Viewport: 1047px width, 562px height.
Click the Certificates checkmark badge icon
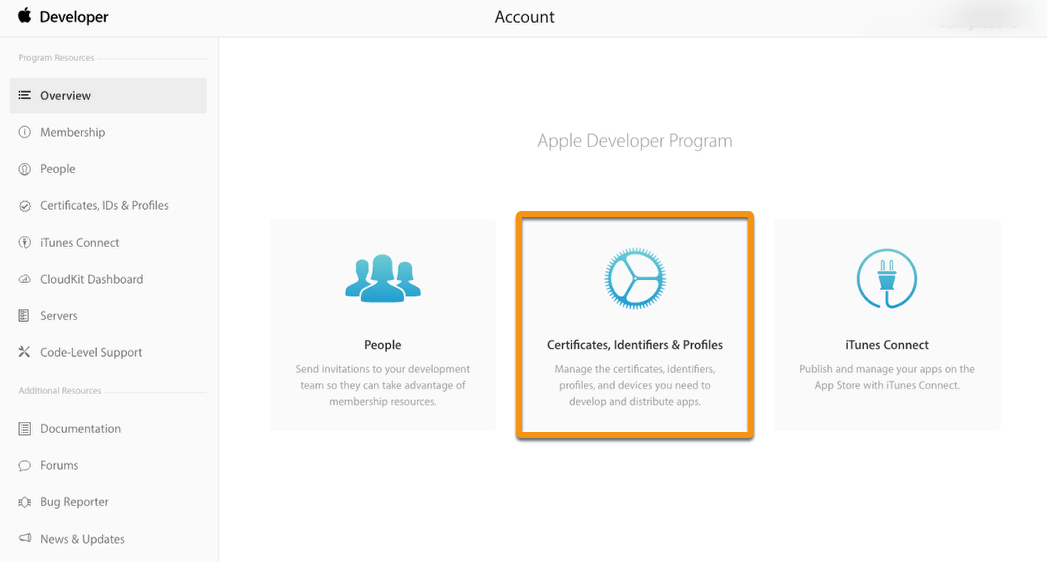[25, 206]
